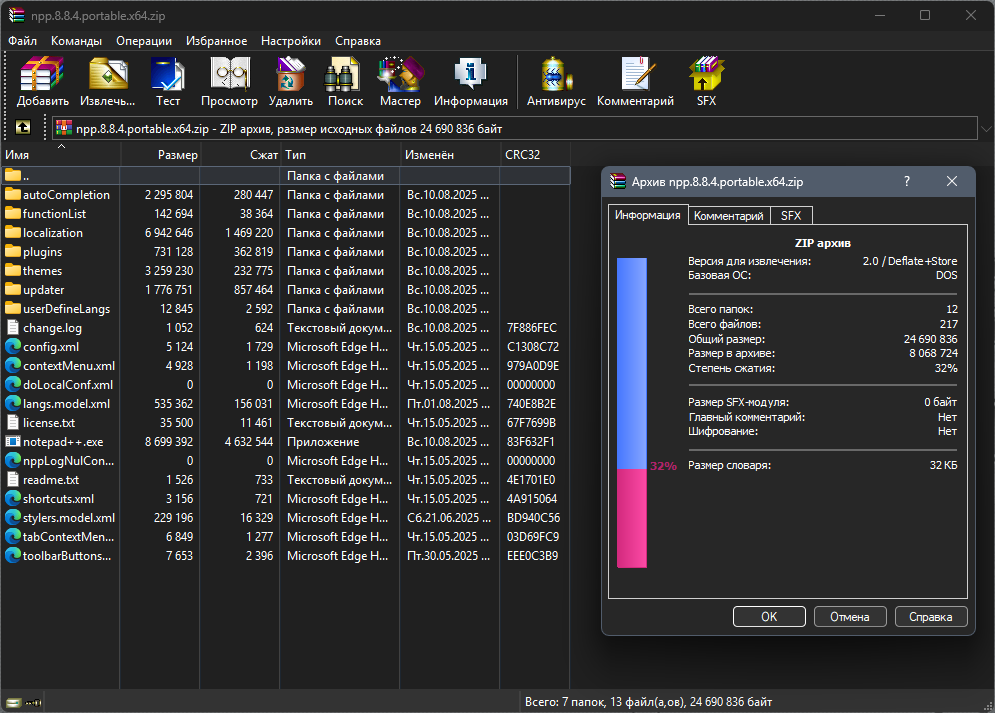
Task: Select the langs.model.xml file
Action: pos(286,403)
